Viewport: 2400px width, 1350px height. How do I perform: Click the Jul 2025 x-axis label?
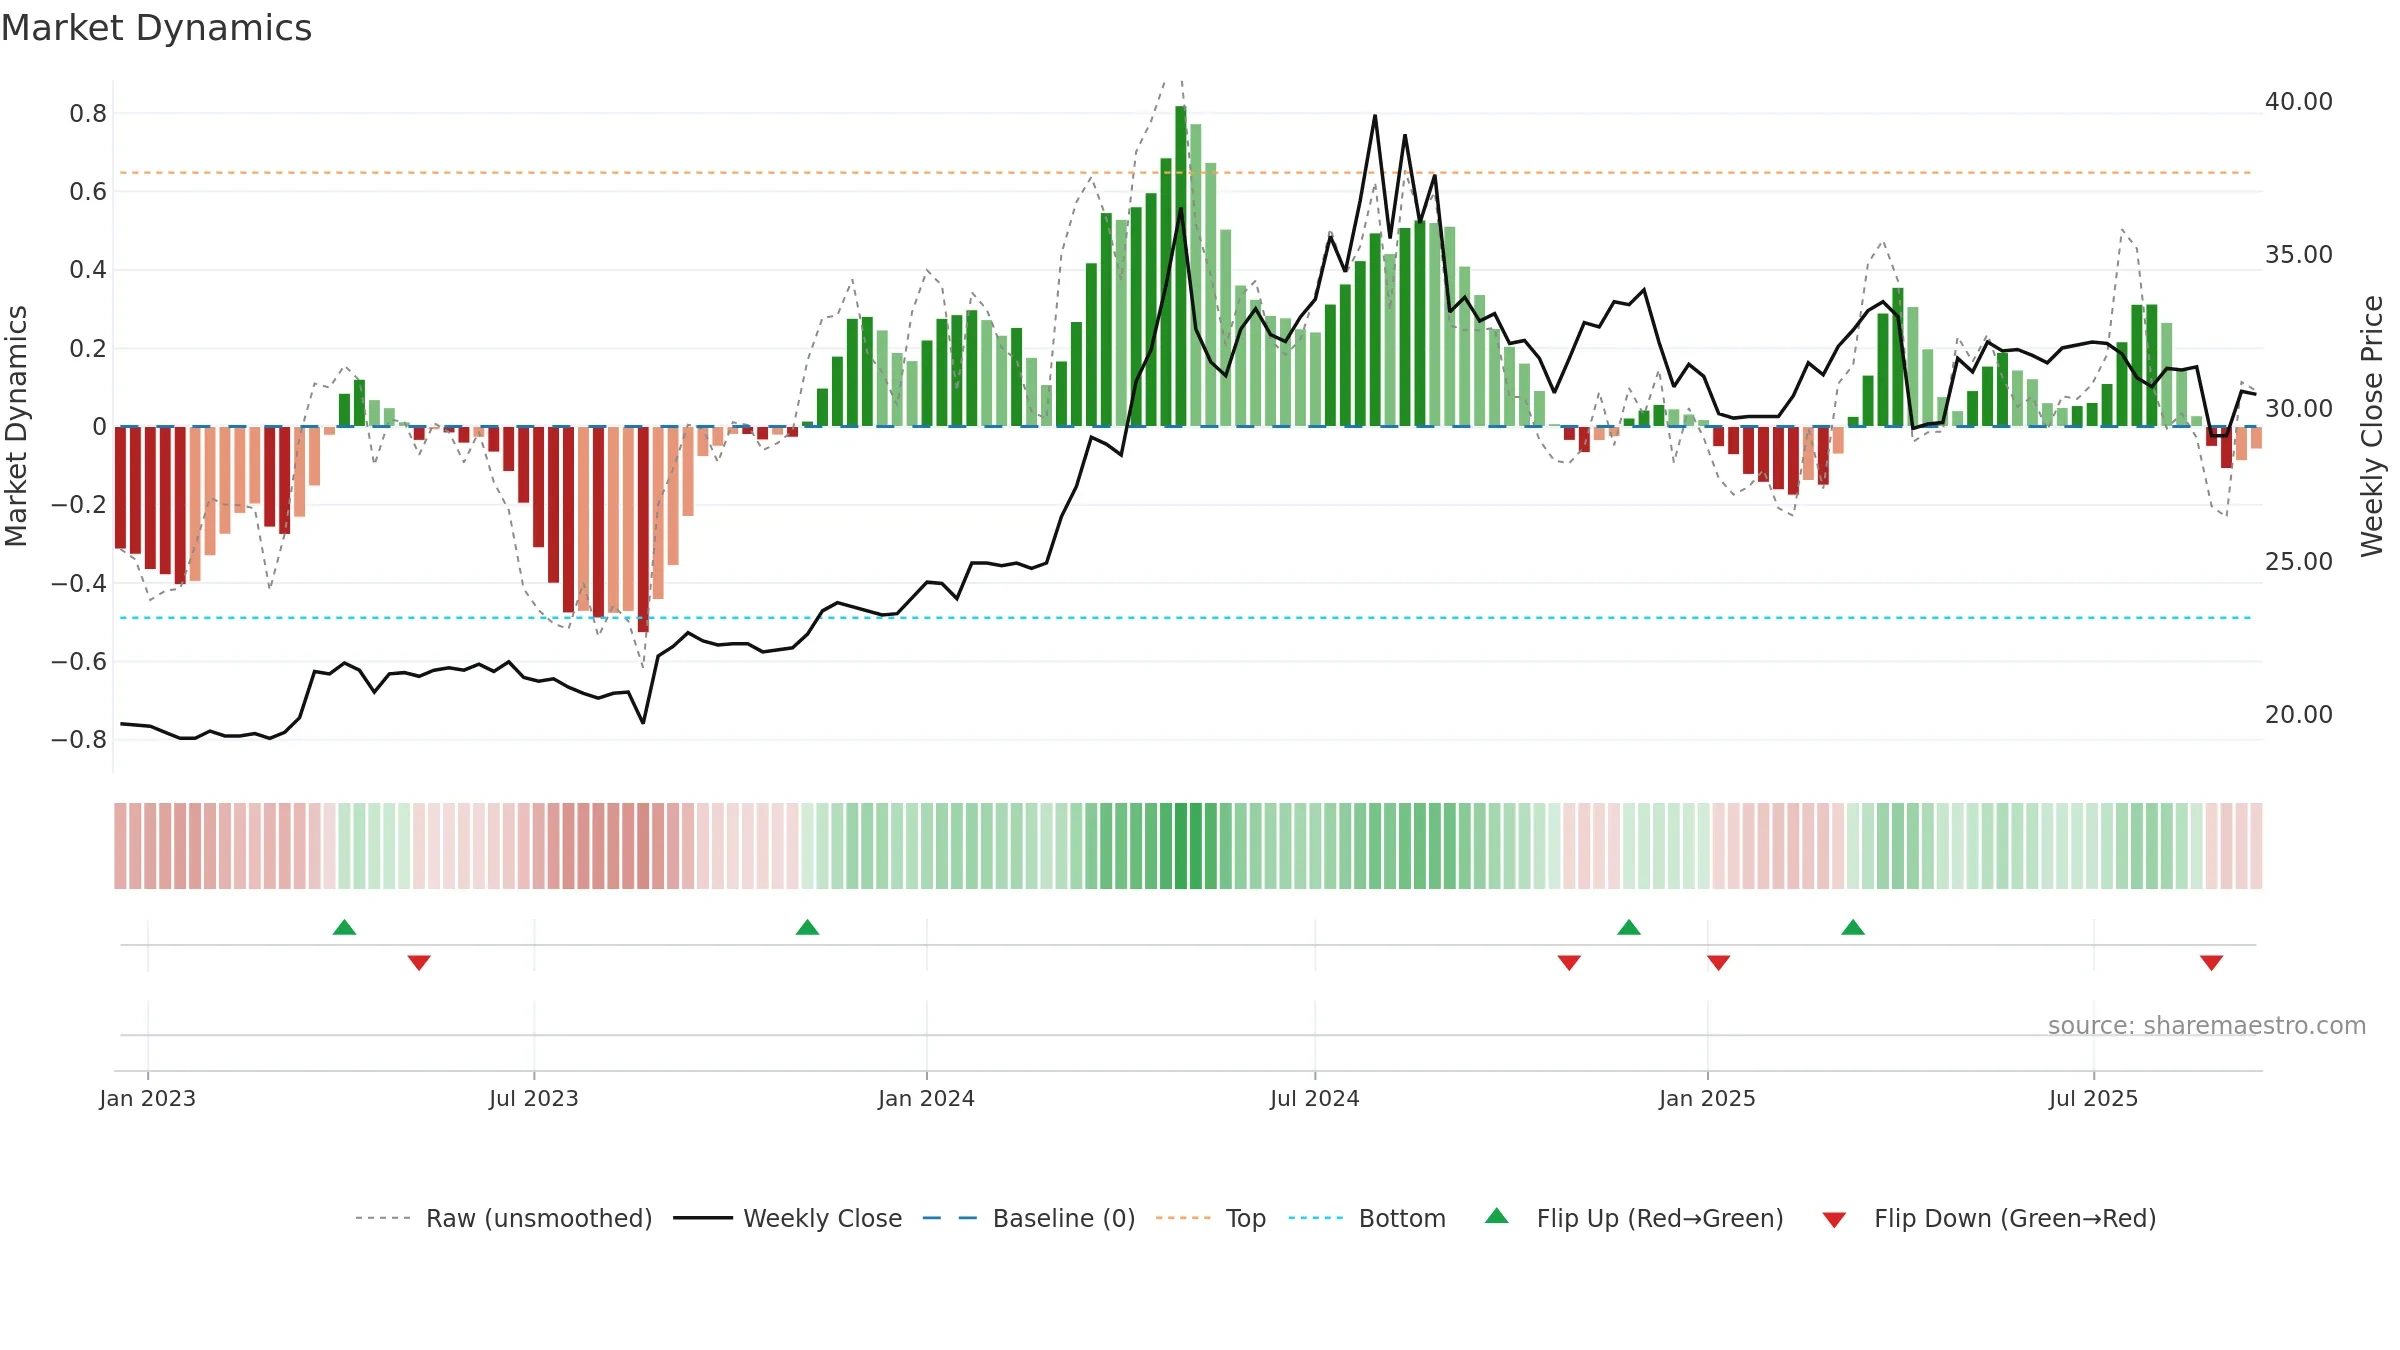coord(2093,1098)
